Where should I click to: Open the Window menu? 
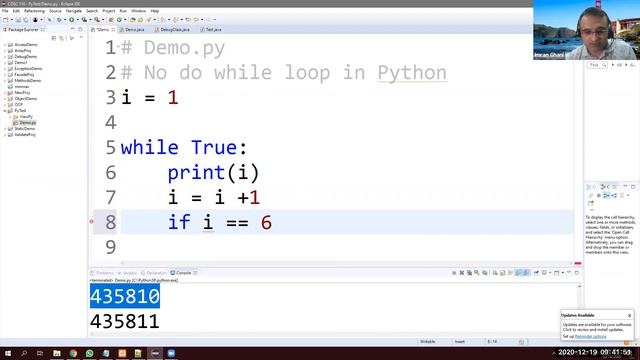pyautogui.click(x=138, y=11)
